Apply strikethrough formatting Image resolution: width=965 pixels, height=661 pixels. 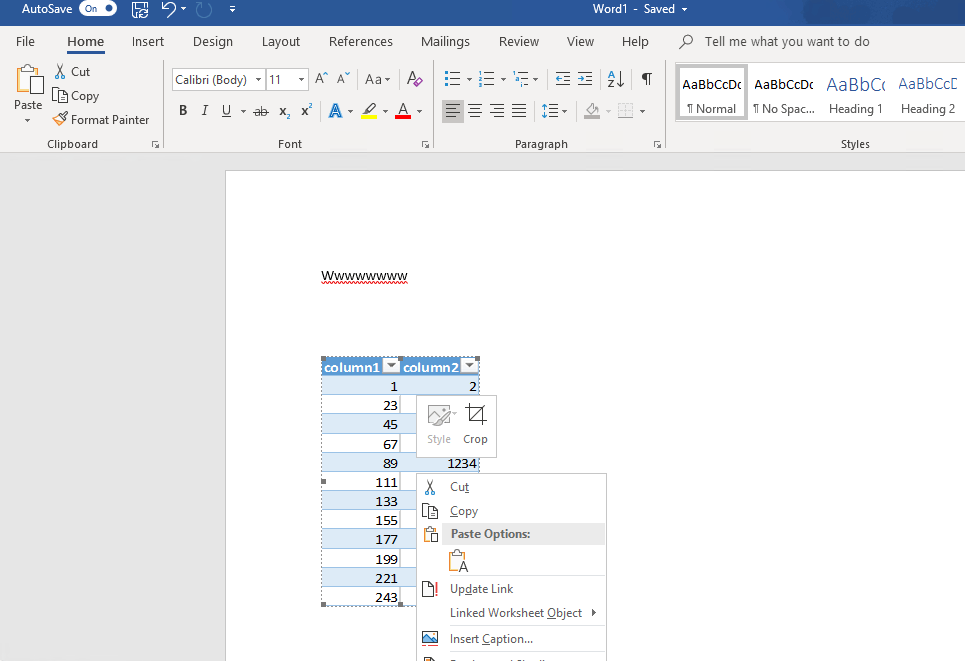(x=260, y=110)
